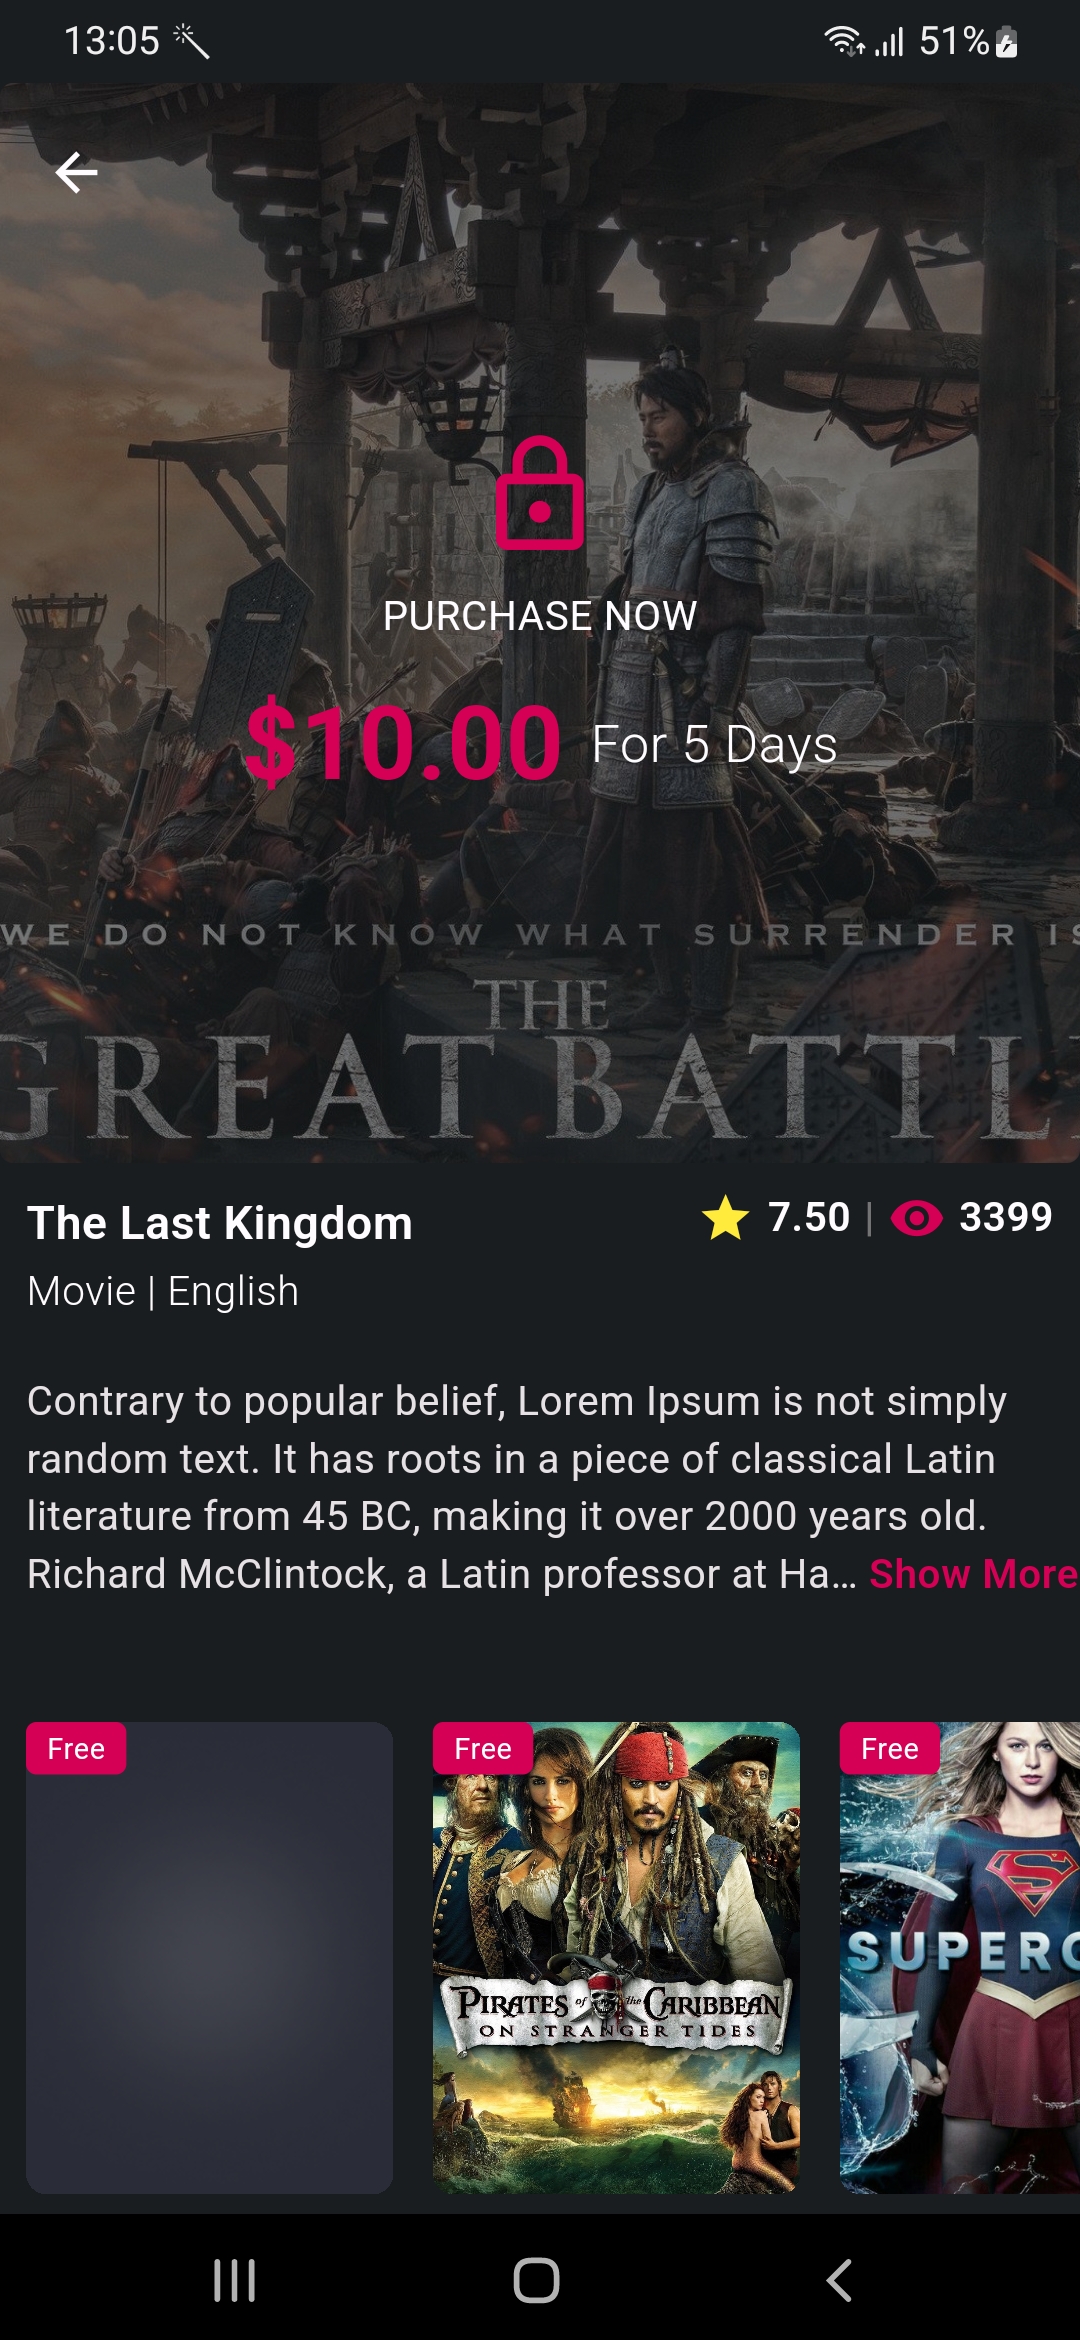
Task: Tap the $10.00 price text
Action: pyautogui.click(x=403, y=743)
